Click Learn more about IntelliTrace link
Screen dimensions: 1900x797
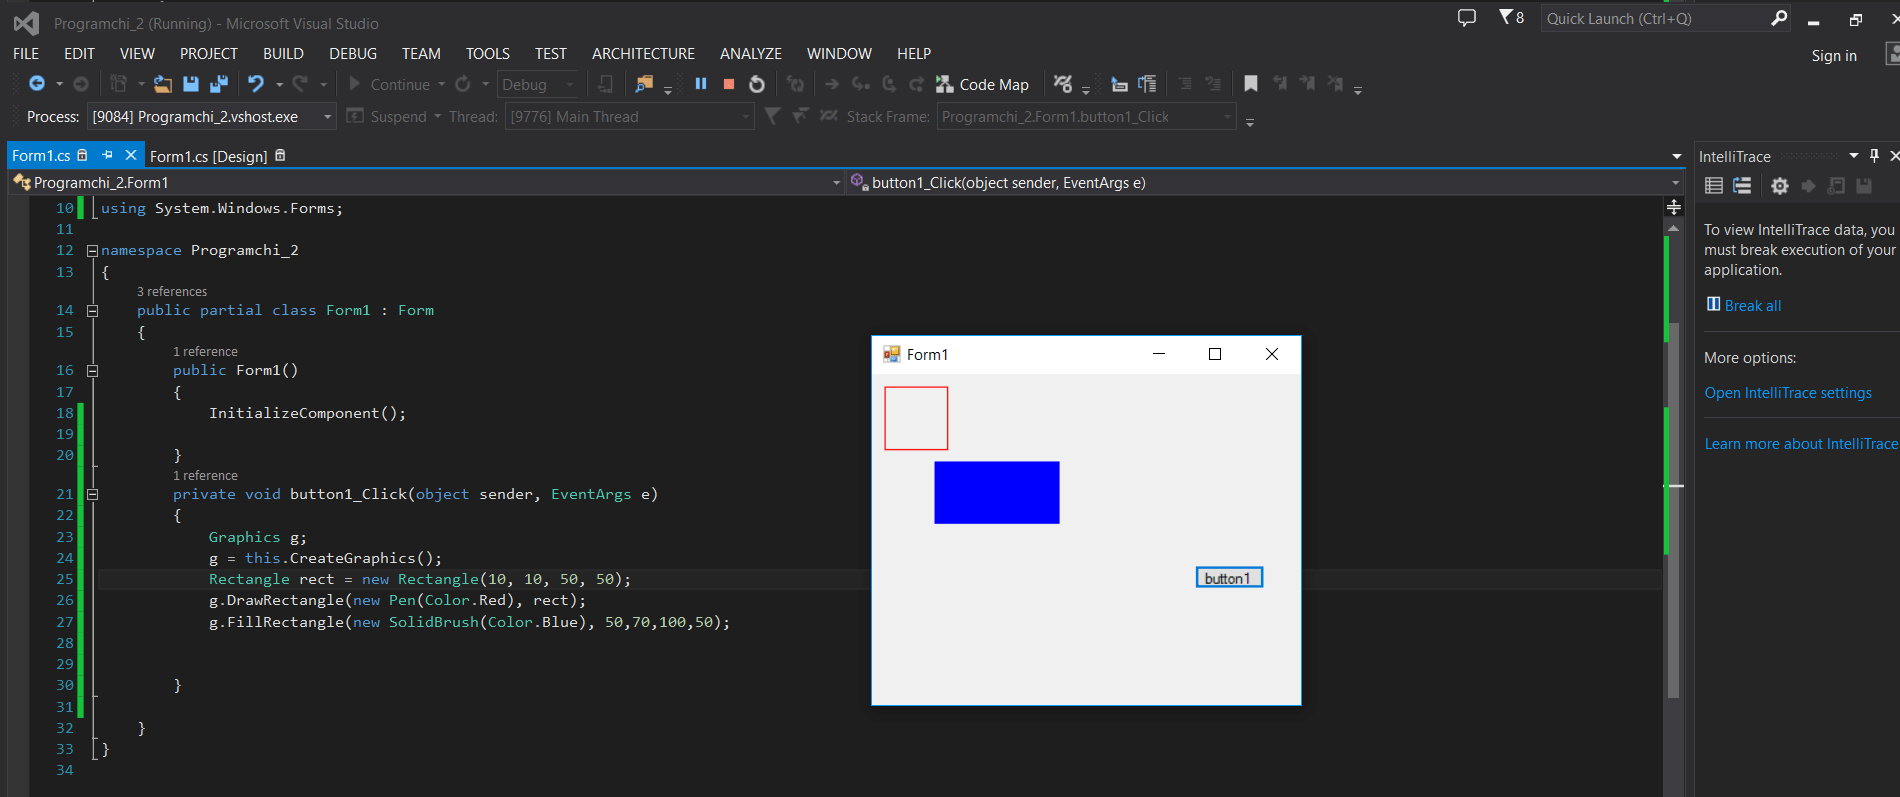[1801, 444]
